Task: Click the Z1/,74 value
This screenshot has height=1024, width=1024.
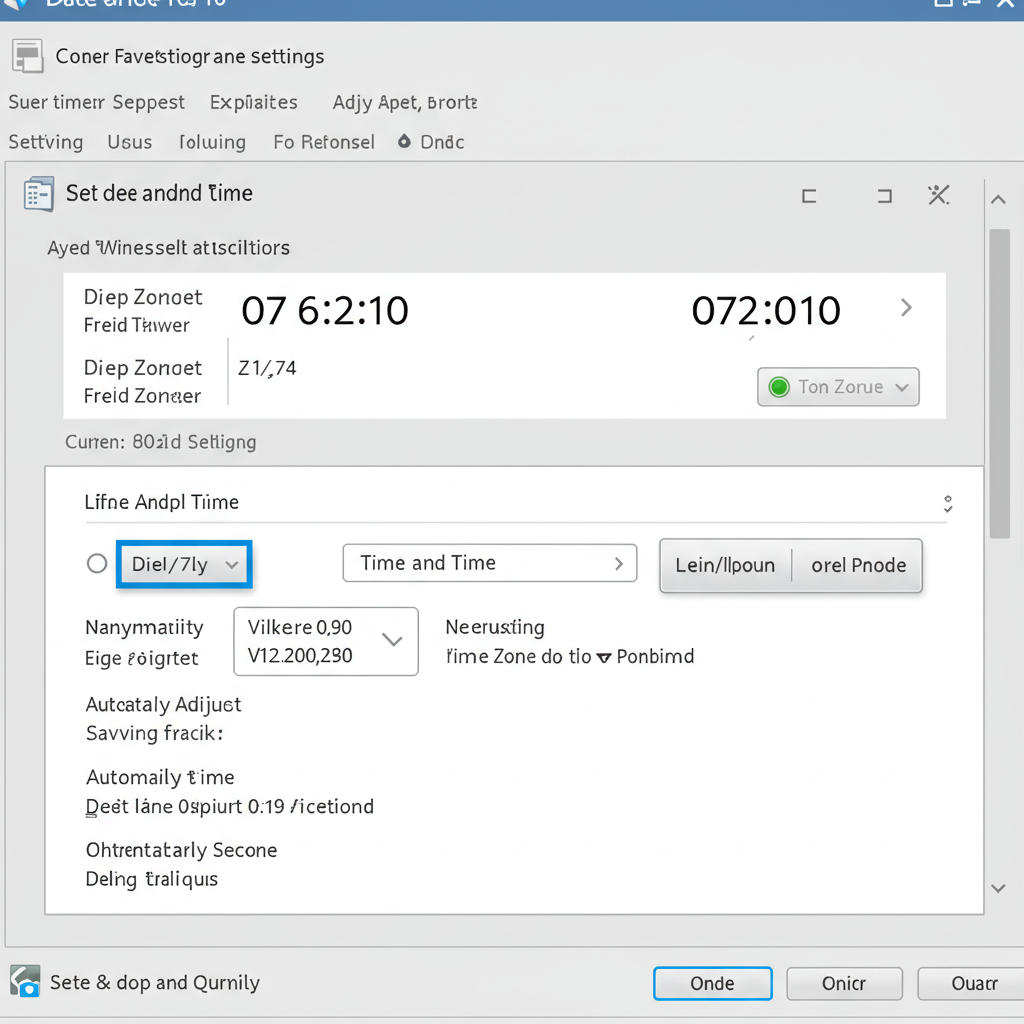Action: pos(267,368)
